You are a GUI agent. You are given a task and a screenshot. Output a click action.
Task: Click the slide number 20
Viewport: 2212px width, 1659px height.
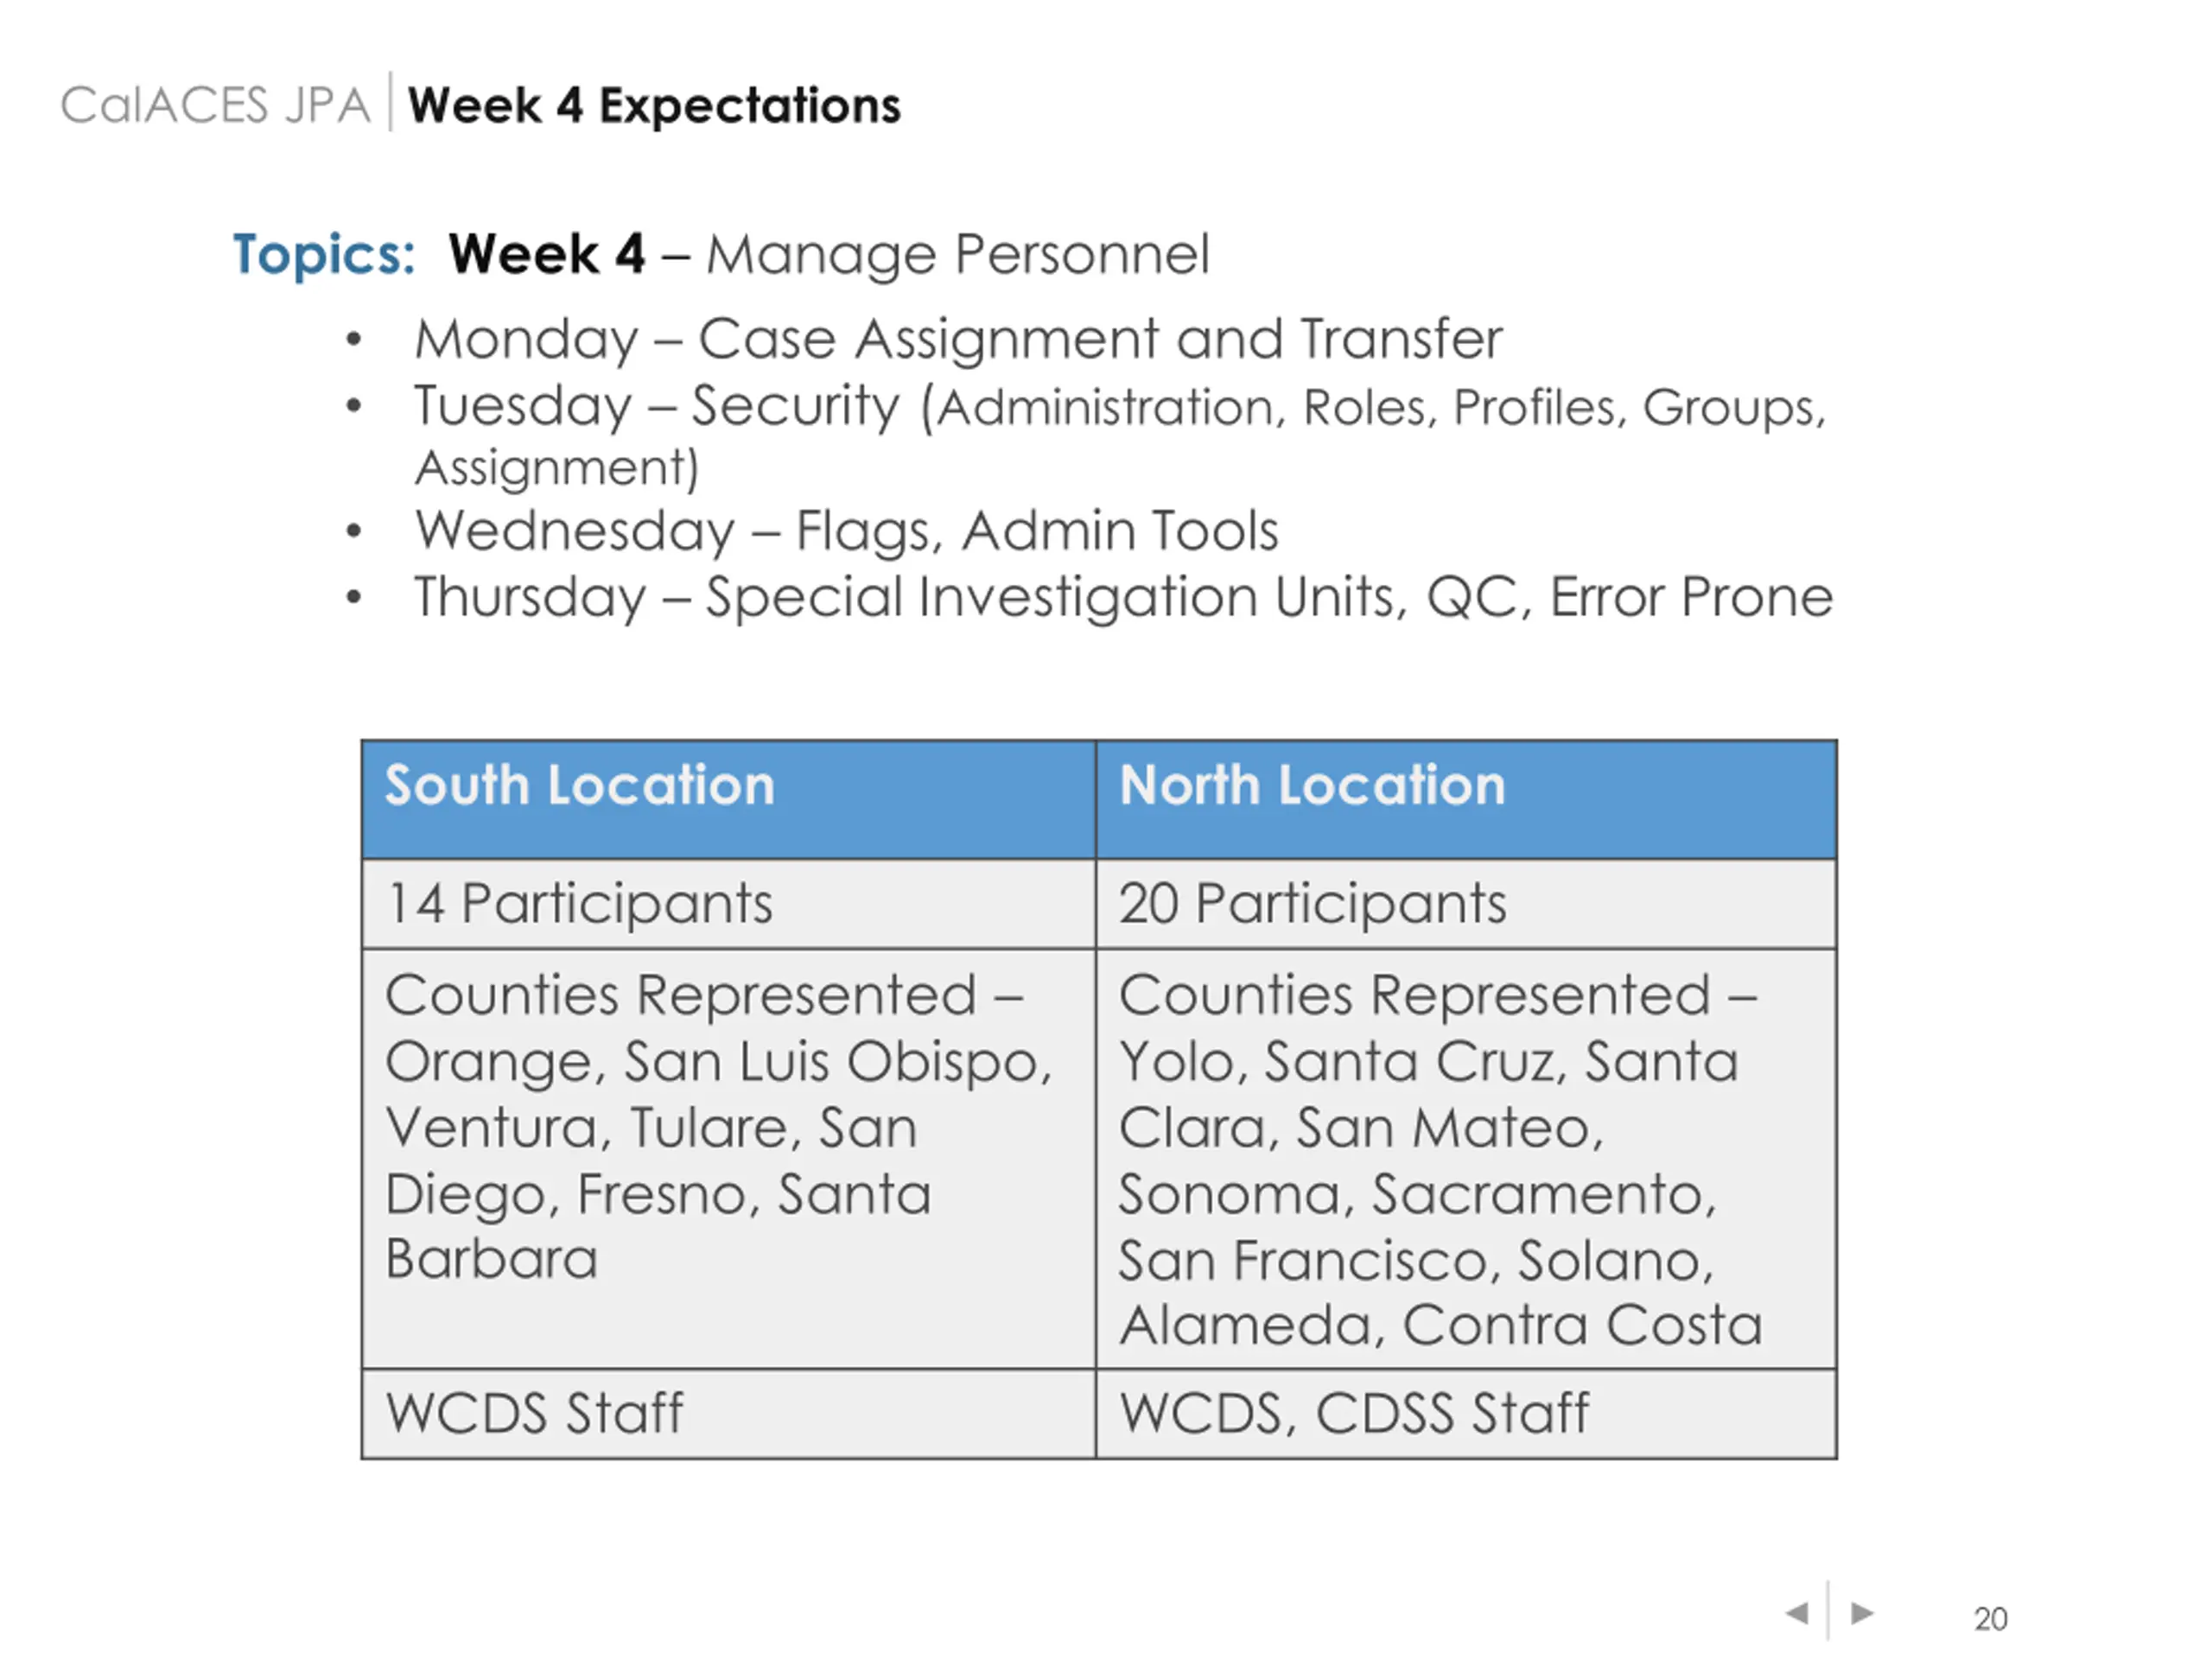point(1990,1618)
